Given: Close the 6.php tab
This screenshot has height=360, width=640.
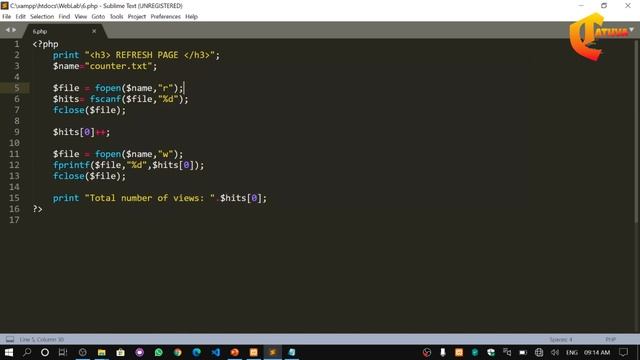Looking at the screenshot, I should pos(94,31).
